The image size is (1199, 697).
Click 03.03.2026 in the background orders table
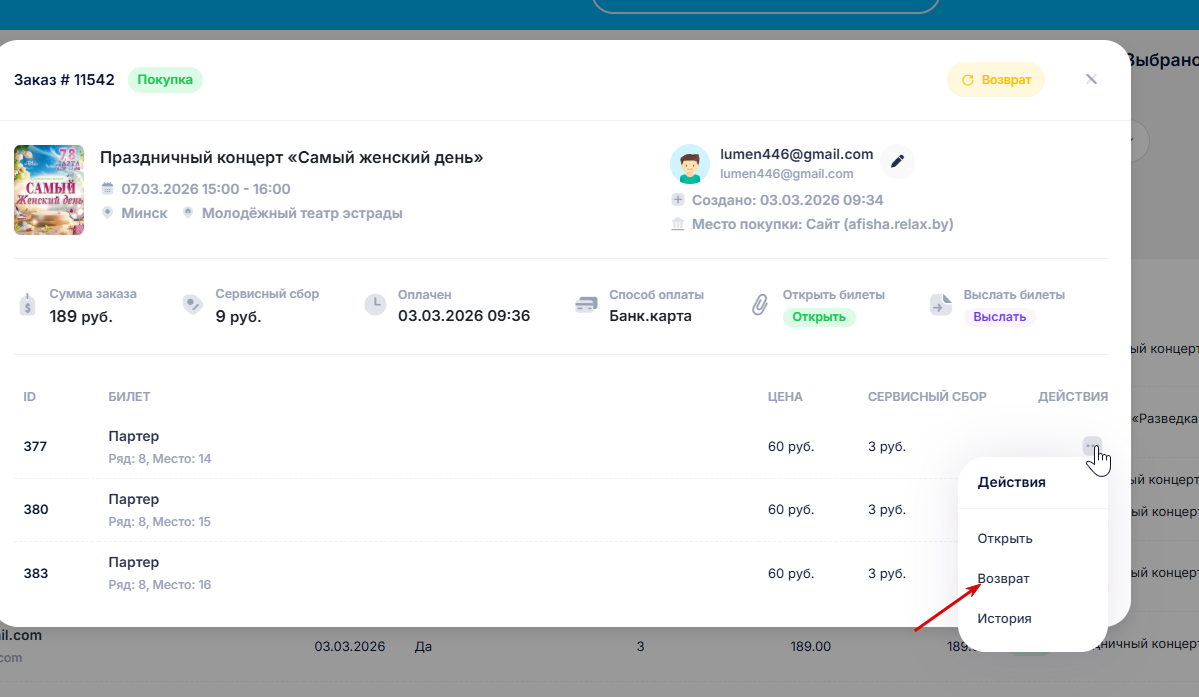point(349,647)
